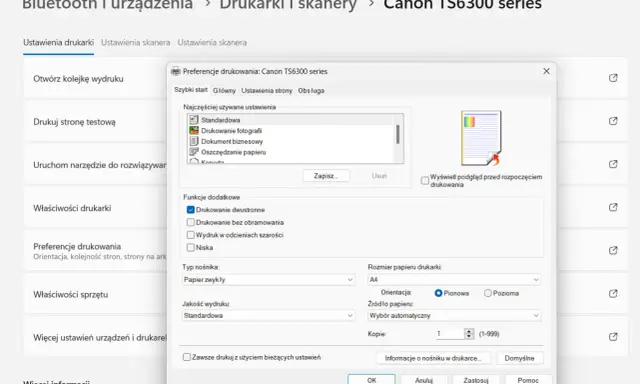Open external link icon for Uruchom narzędzie row
The image size is (640, 384).
(x=613, y=164)
